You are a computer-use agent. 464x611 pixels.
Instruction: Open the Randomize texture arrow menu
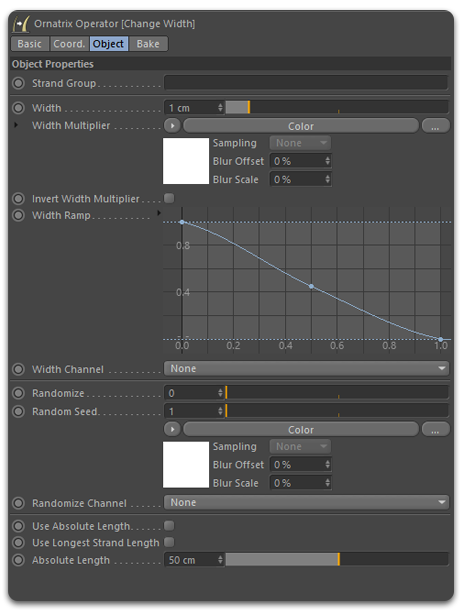[x=172, y=429]
